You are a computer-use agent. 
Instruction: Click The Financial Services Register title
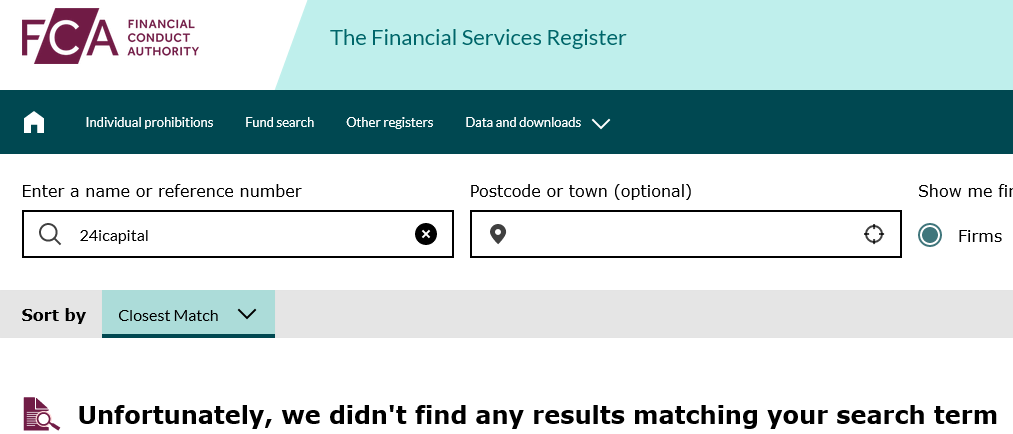[478, 37]
